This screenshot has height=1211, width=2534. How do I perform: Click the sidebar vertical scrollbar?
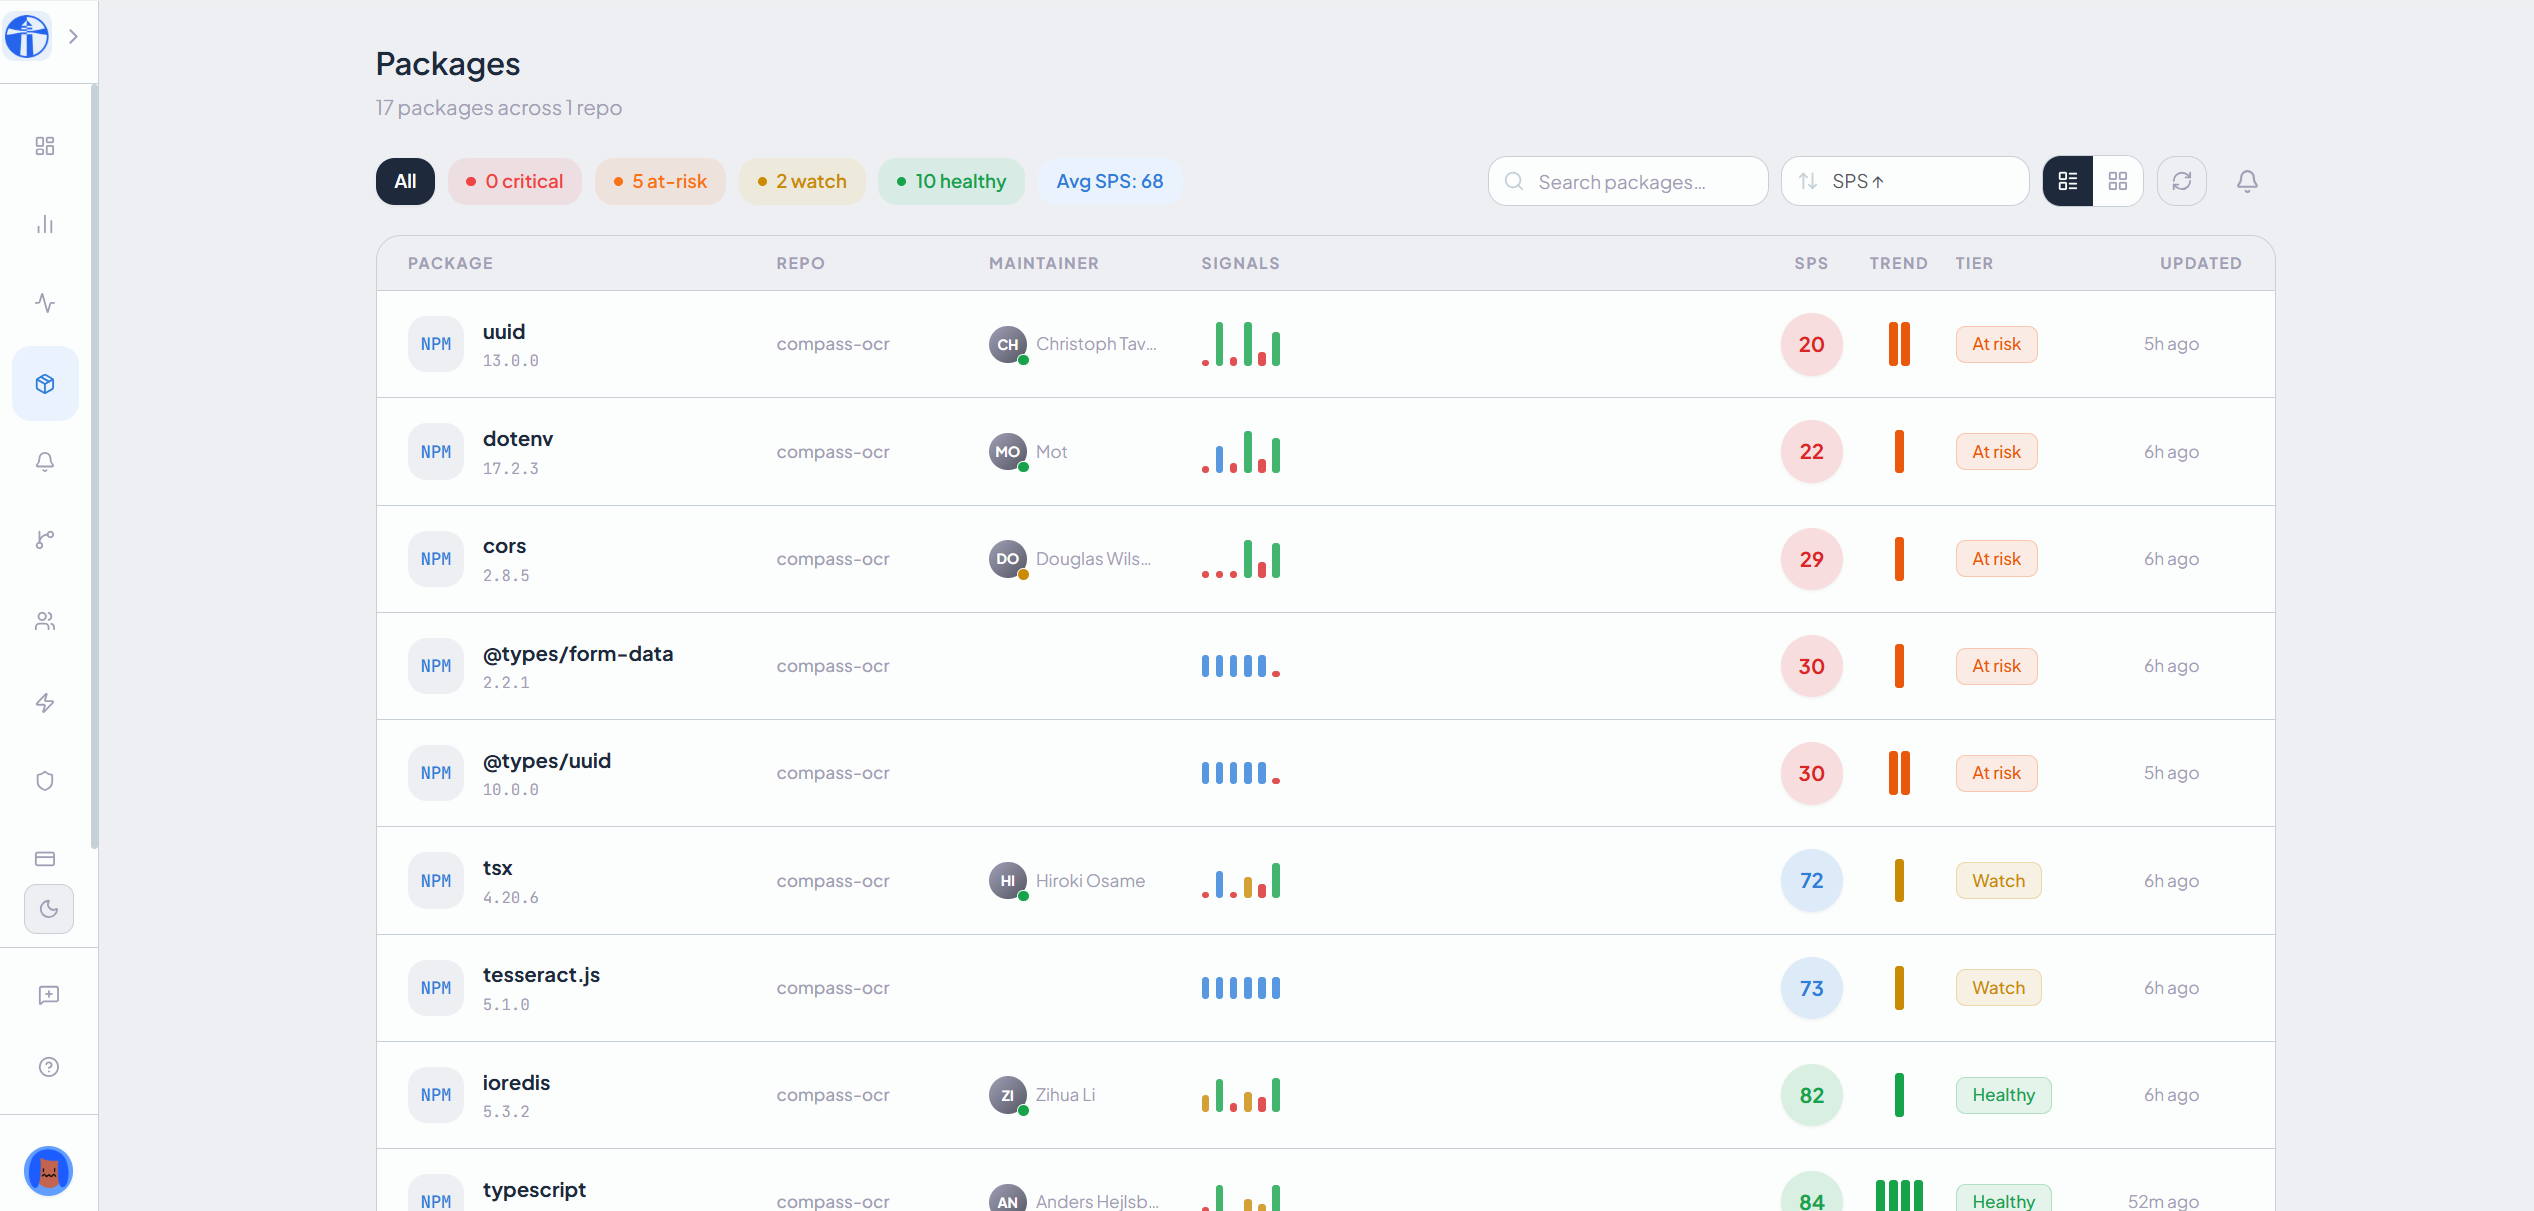[x=94, y=467]
